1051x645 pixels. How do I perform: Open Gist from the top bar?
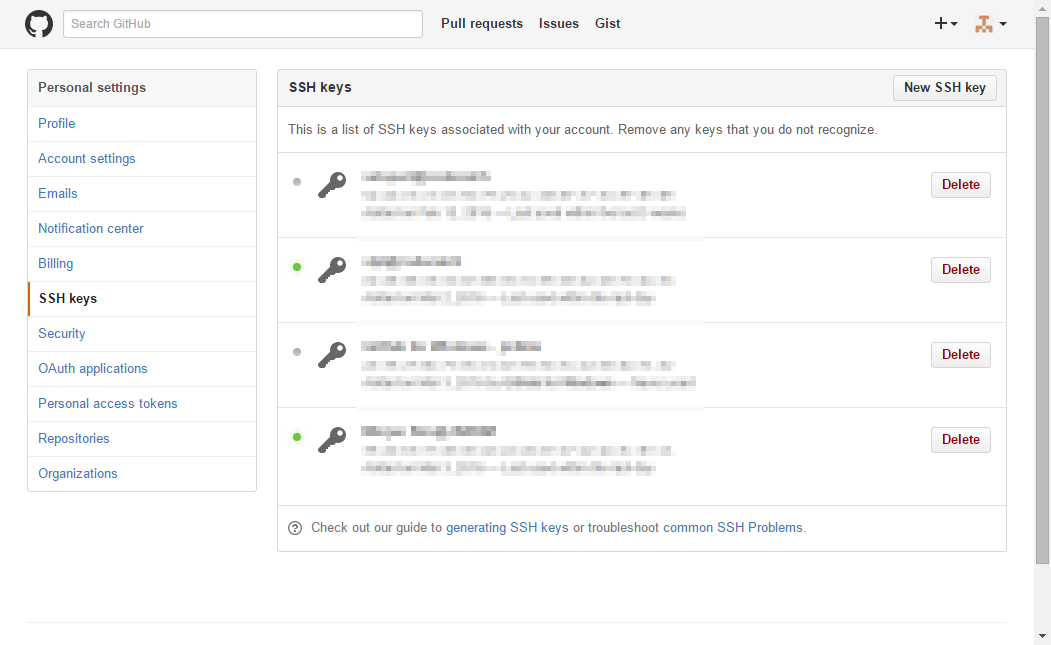(607, 23)
